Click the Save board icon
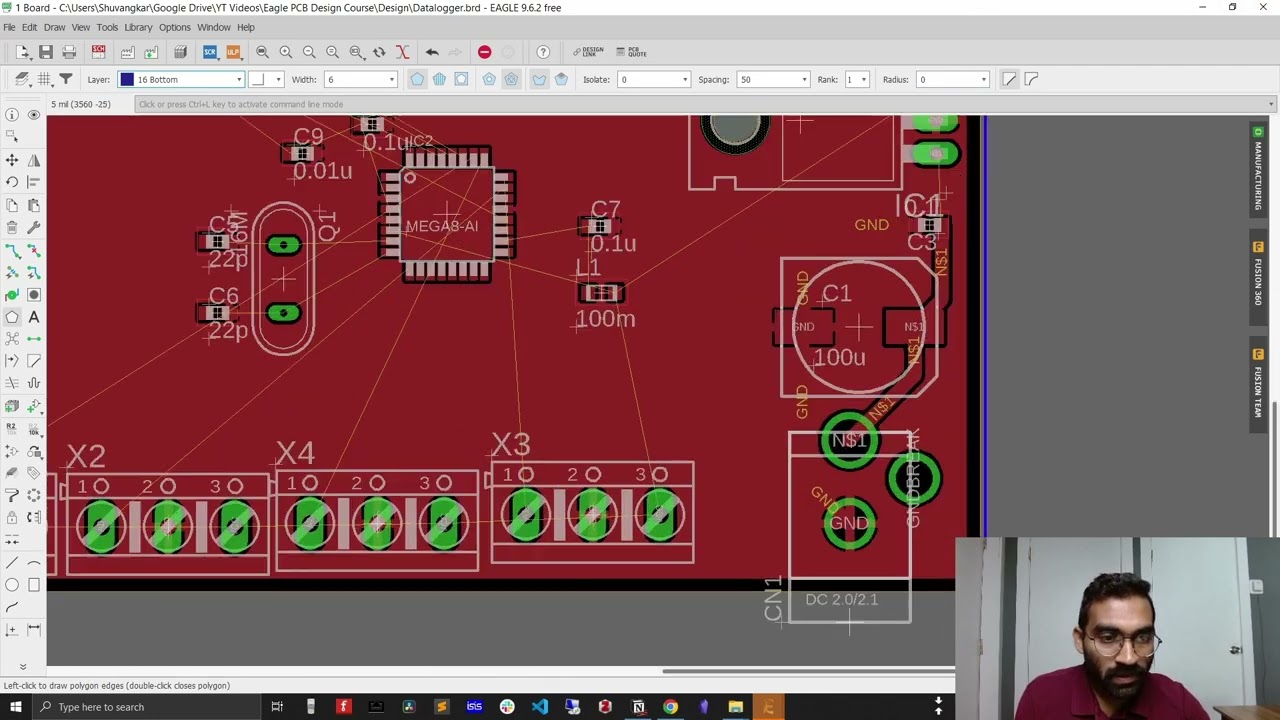Screen dimensions: 1280x720 (x=46, y=52)
